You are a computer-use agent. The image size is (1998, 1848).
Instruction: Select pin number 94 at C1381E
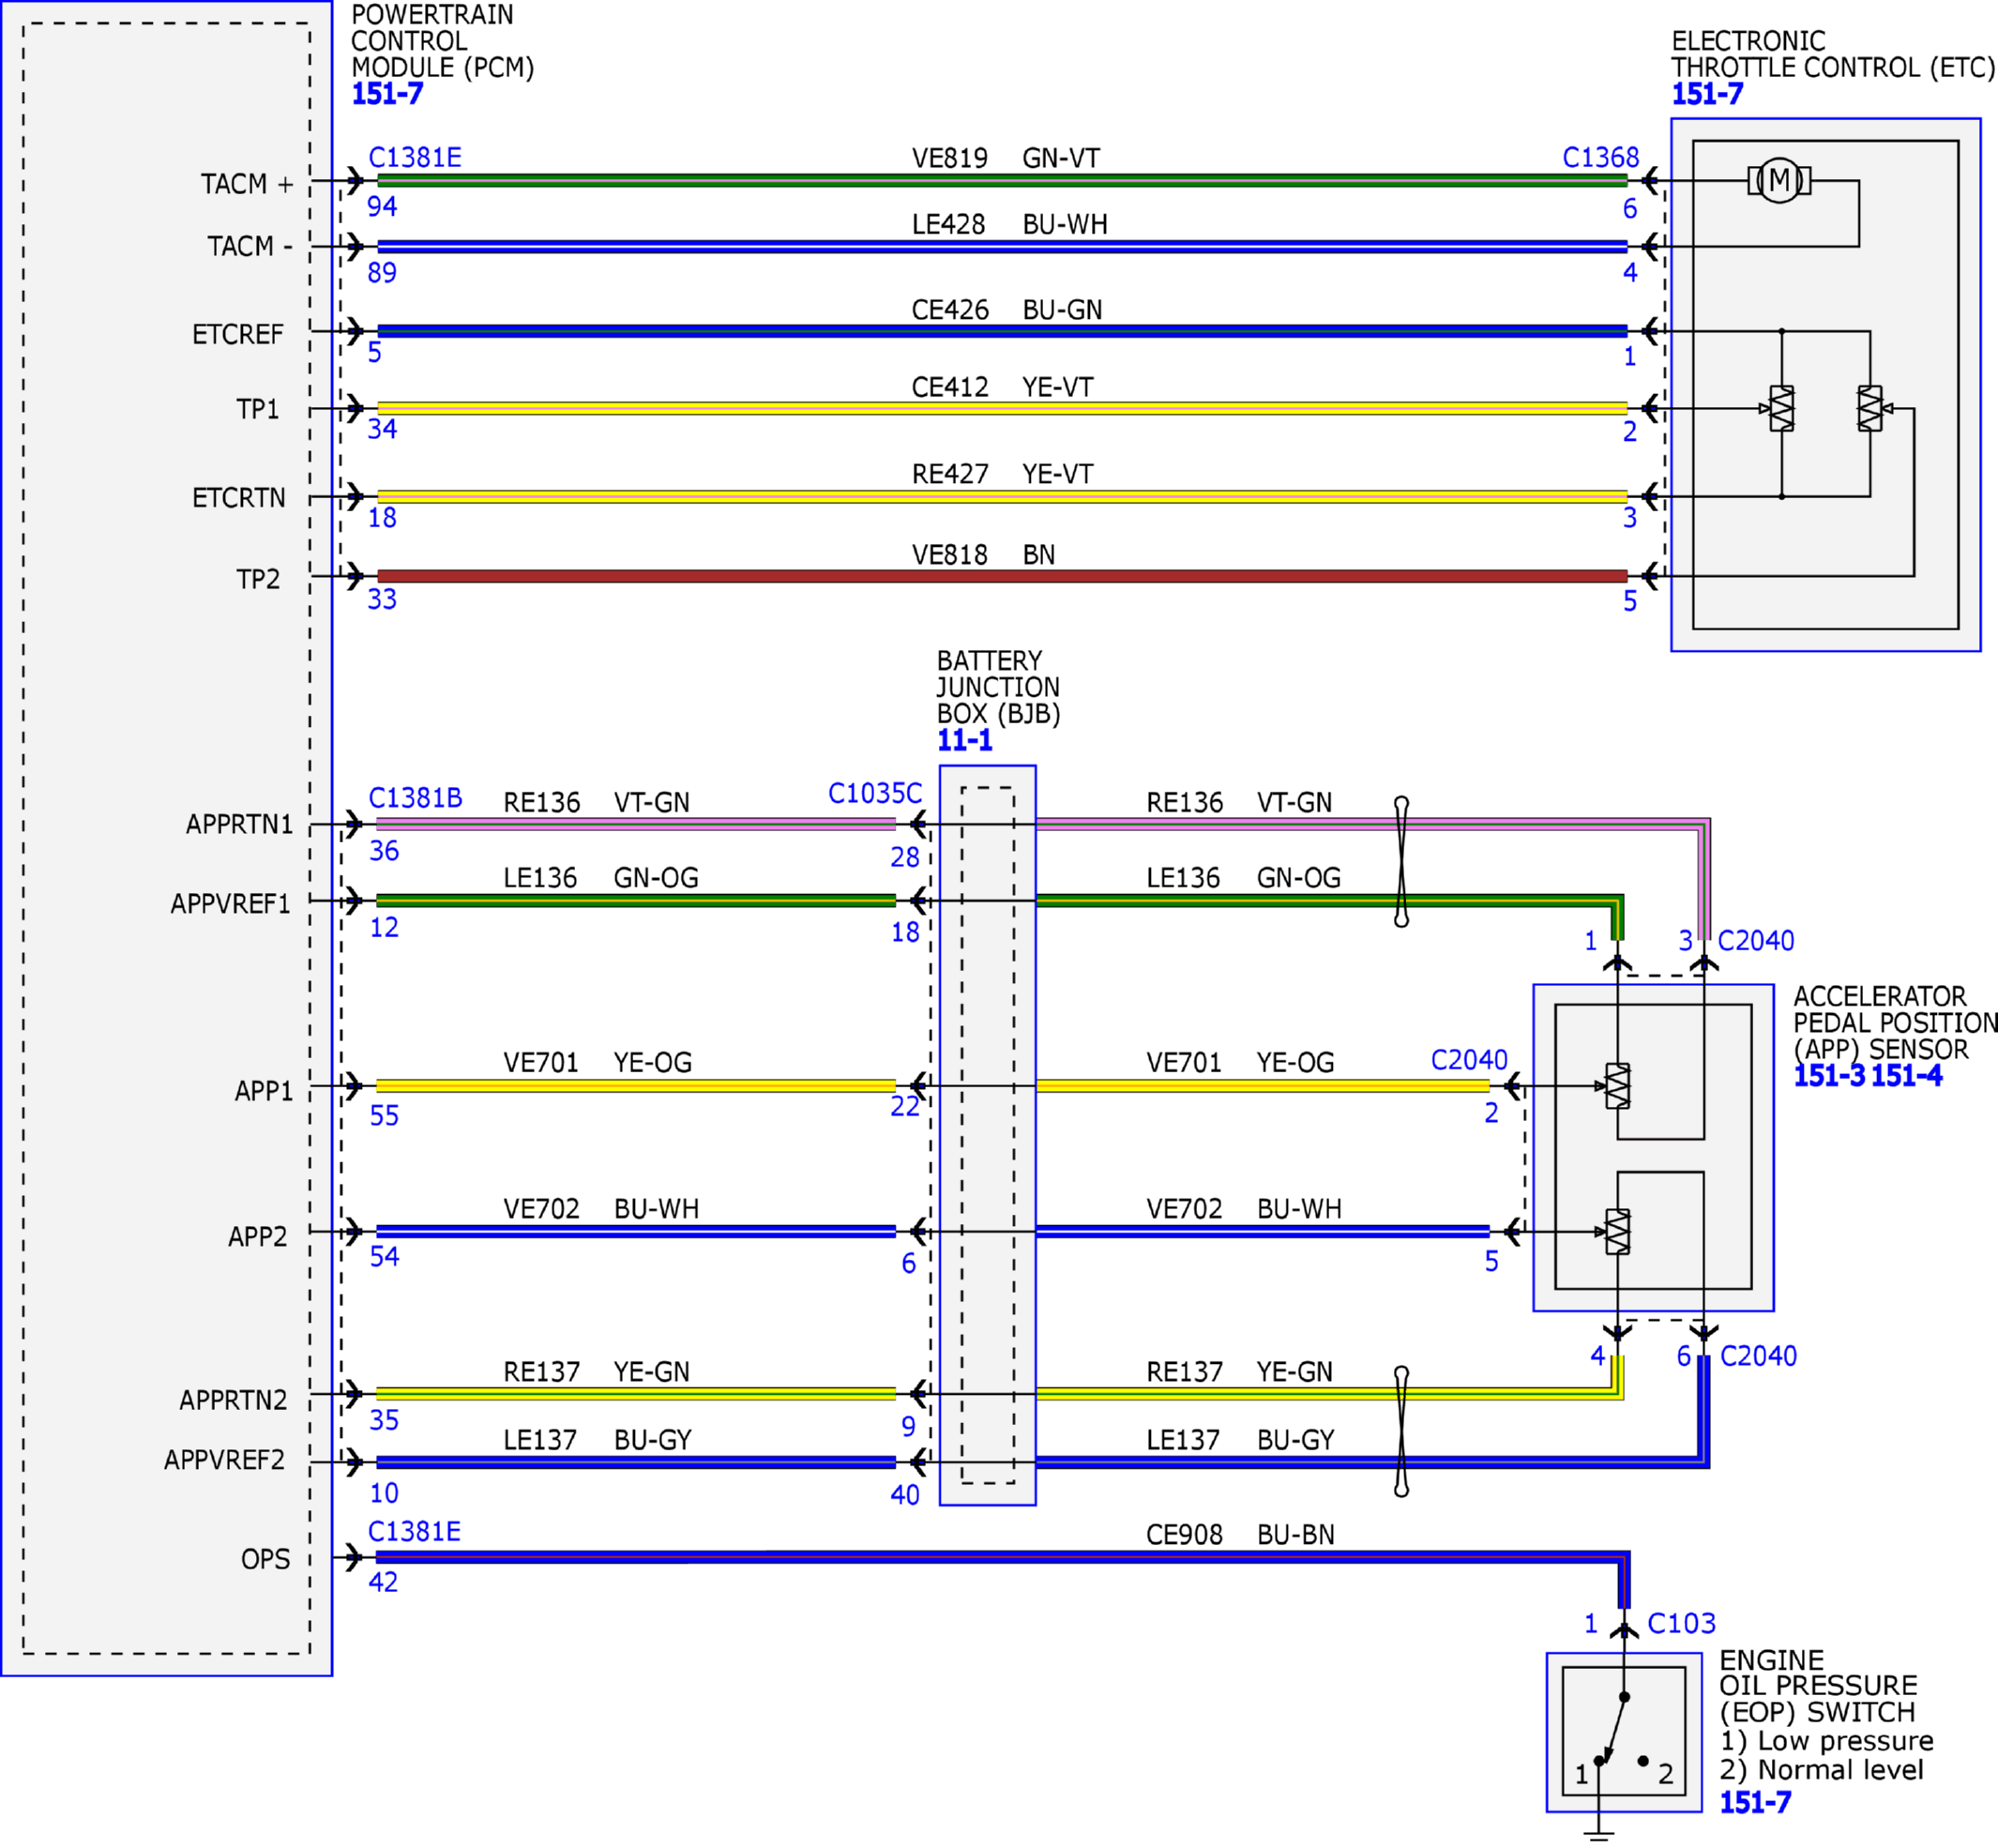pos(382,207)
